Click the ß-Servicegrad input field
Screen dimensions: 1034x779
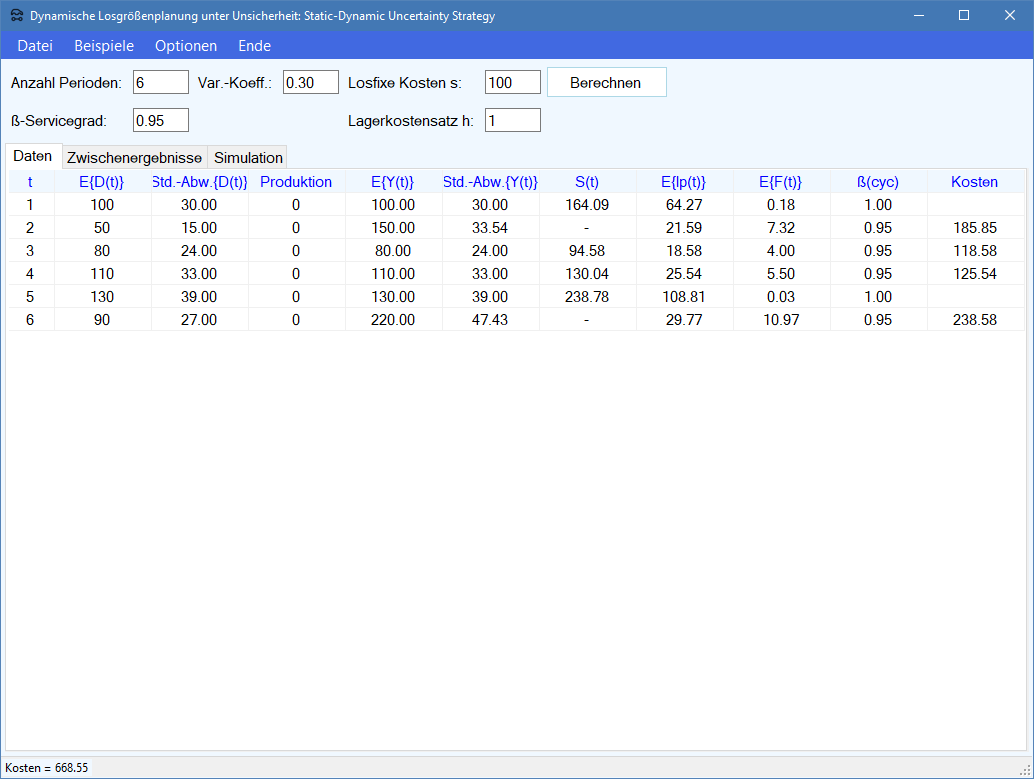click(x=160, y=121)
